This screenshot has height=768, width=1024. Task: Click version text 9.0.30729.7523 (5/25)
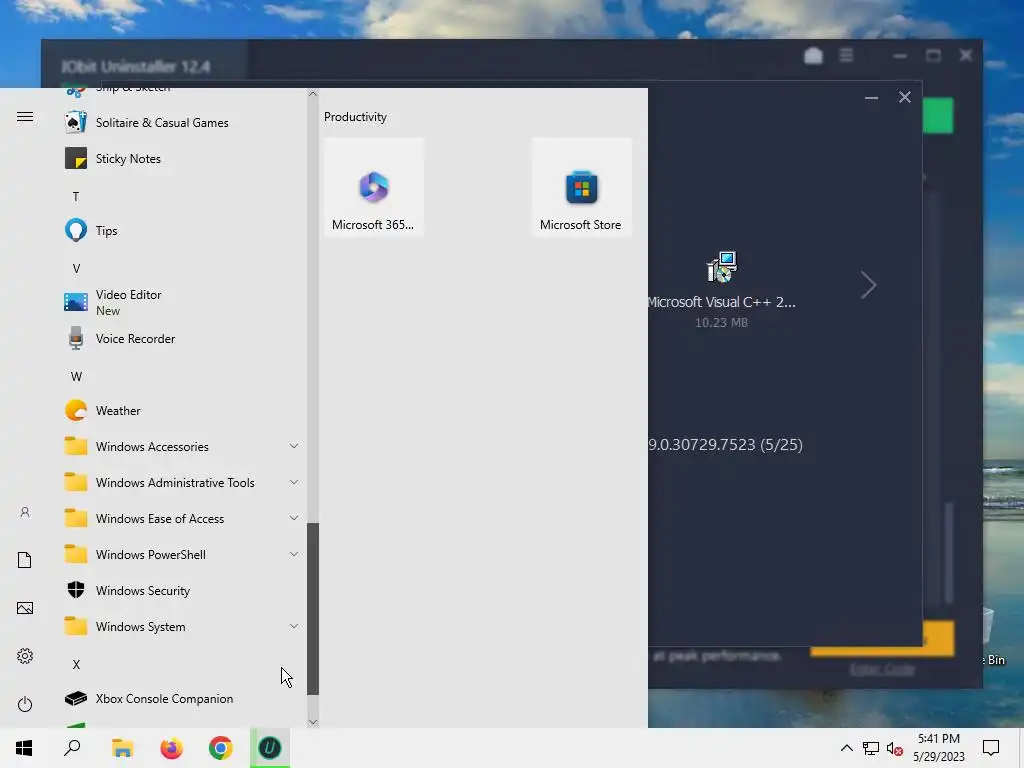[x=726, y=445]
